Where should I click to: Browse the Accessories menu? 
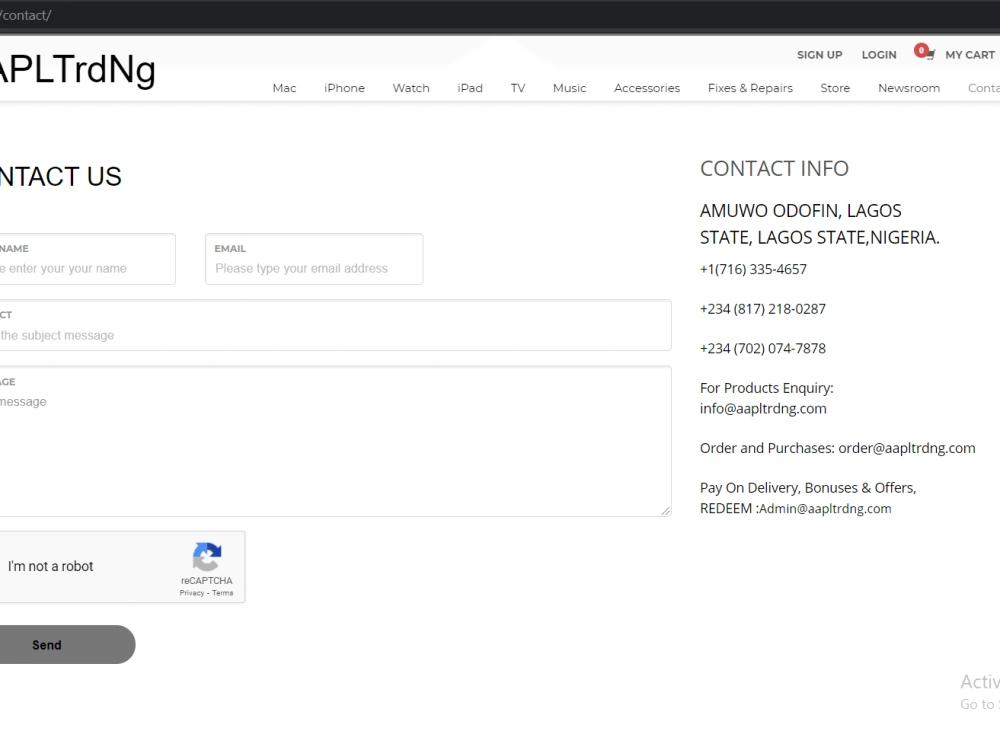click(x=647, y=88)
